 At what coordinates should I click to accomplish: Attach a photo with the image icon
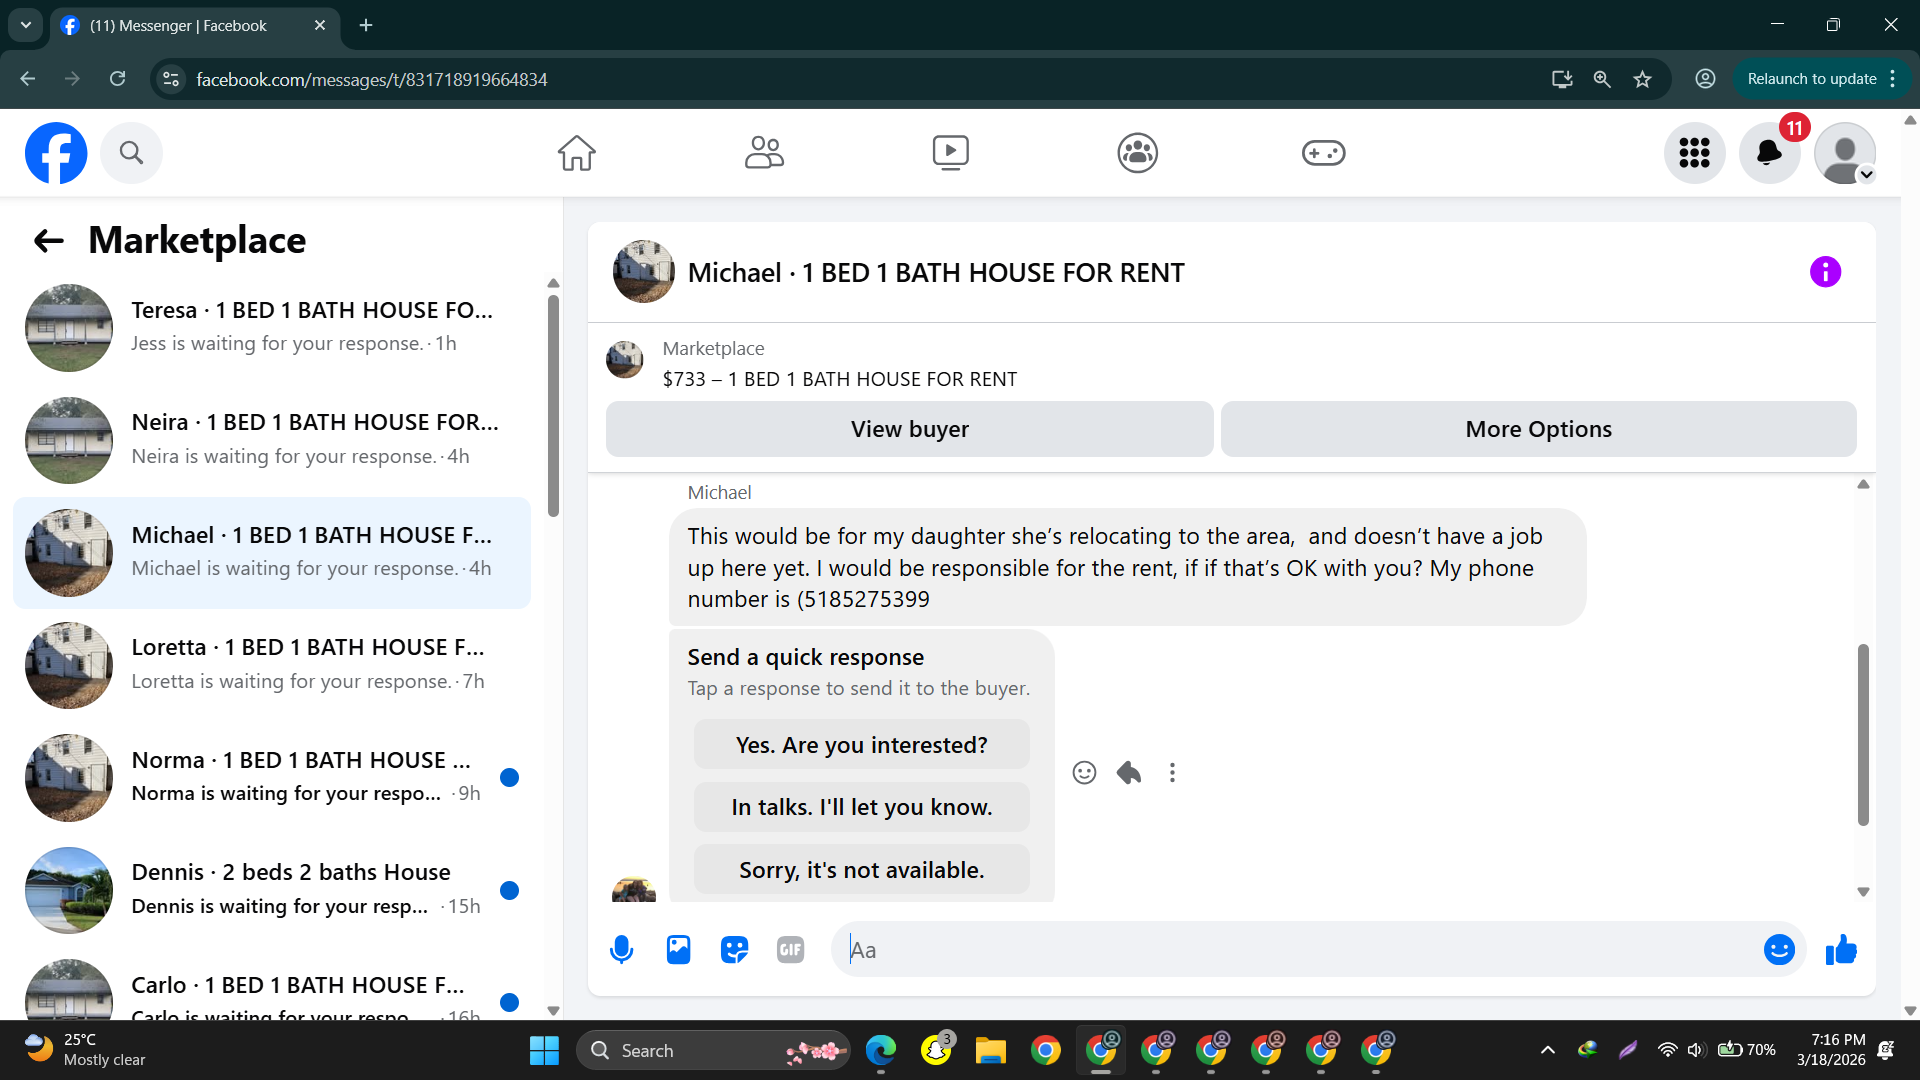click(x=678, y=950)
